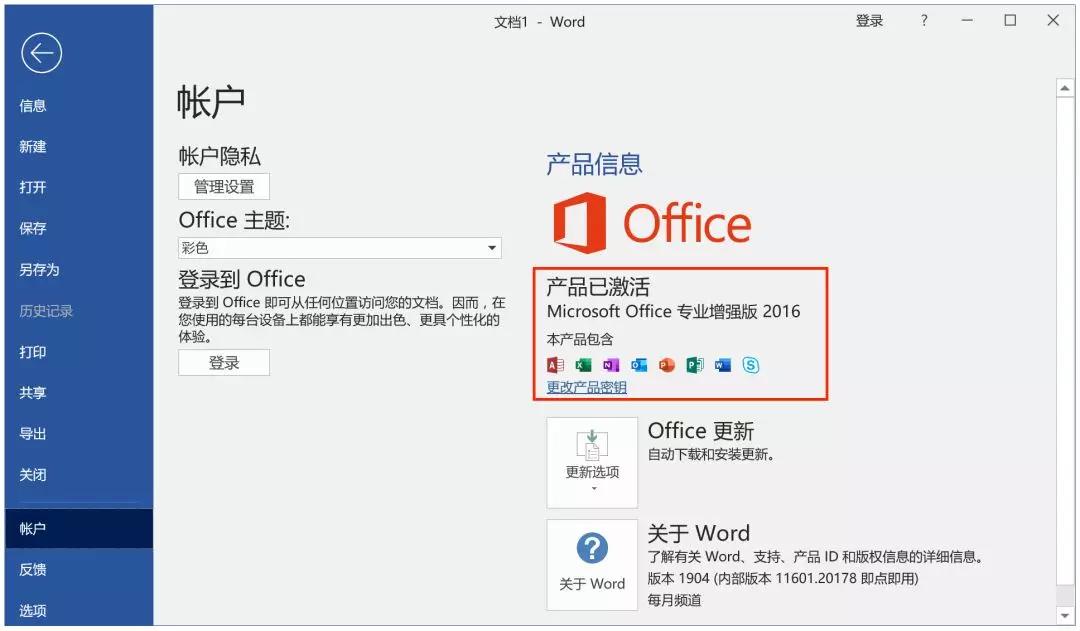Click the Skype for Business icon
Screen dimensions: 1080x631
[751, 365]
